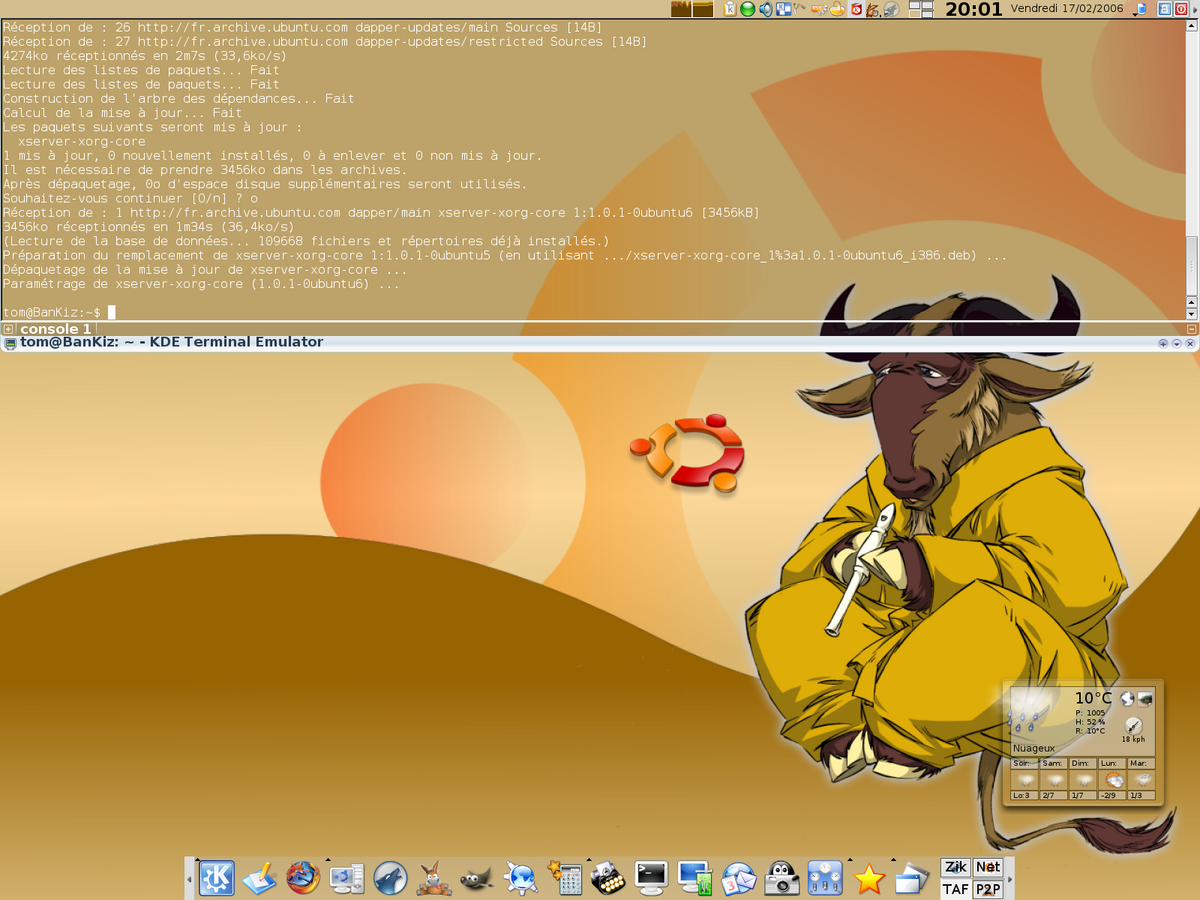Open the blue globe web icon in the panel

point(521,878)
